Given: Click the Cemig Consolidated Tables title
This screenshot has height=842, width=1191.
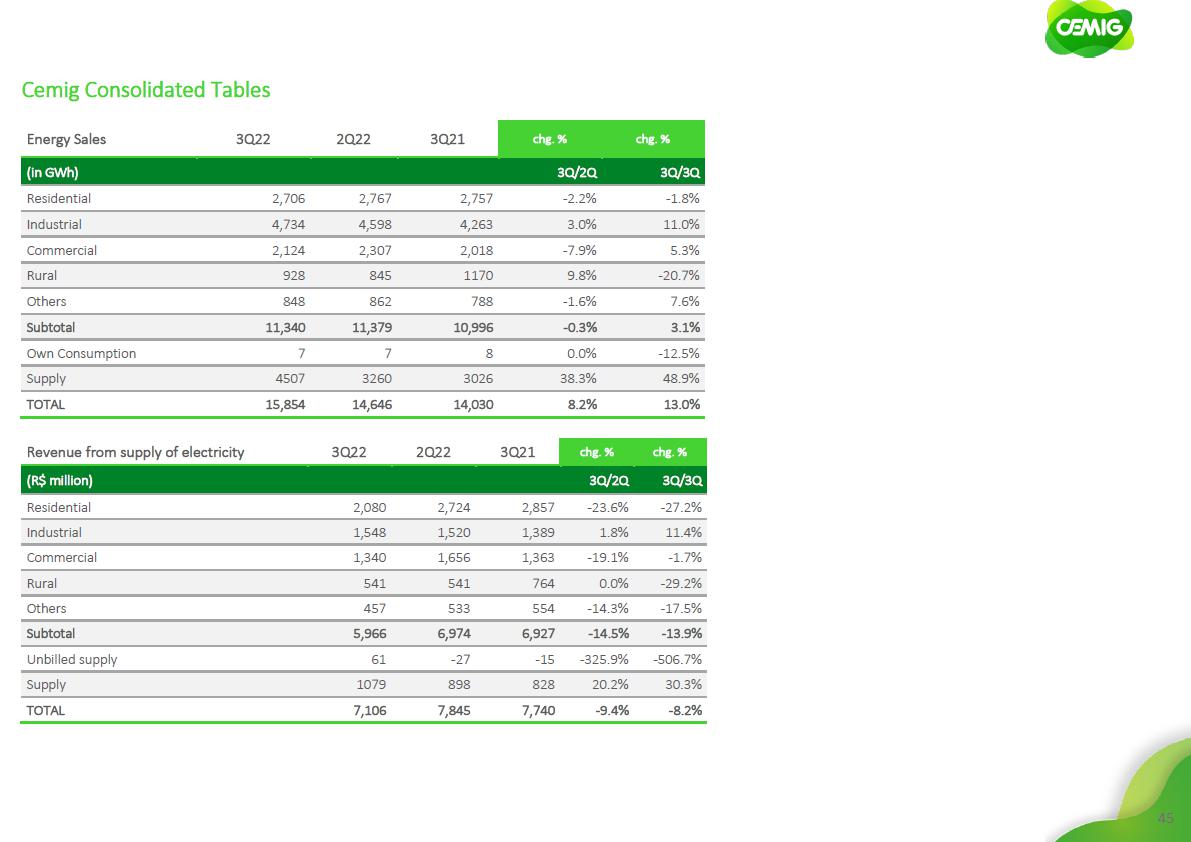Looking at the screenshot, I should [x=146, y=90].
